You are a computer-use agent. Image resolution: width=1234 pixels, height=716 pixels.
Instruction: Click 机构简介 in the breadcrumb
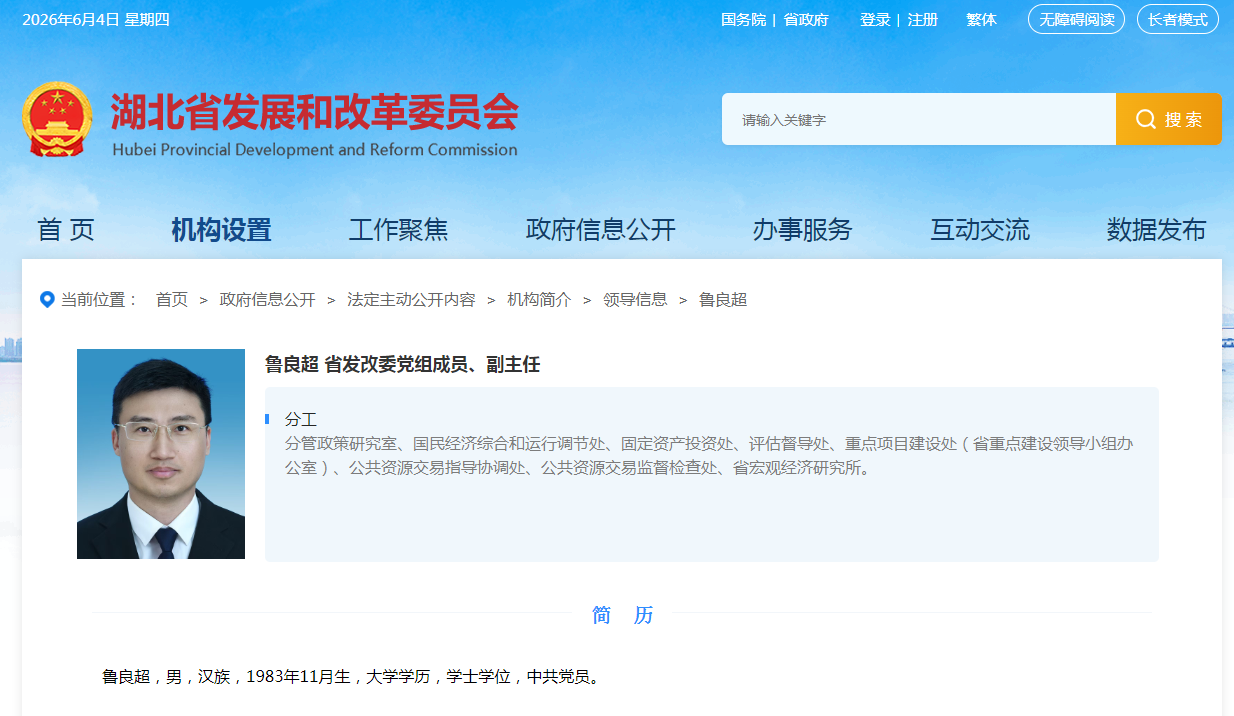click(x=539, y=299)
